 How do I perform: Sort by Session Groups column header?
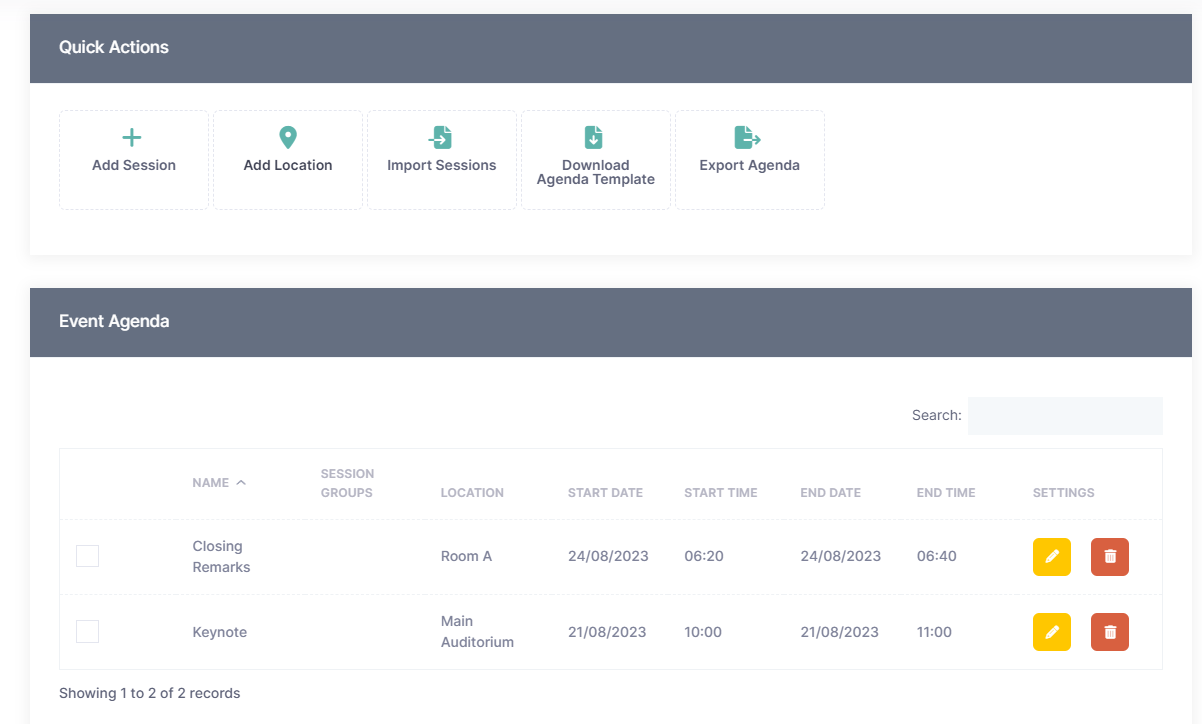pyautogui.click(x=347, y=483)
